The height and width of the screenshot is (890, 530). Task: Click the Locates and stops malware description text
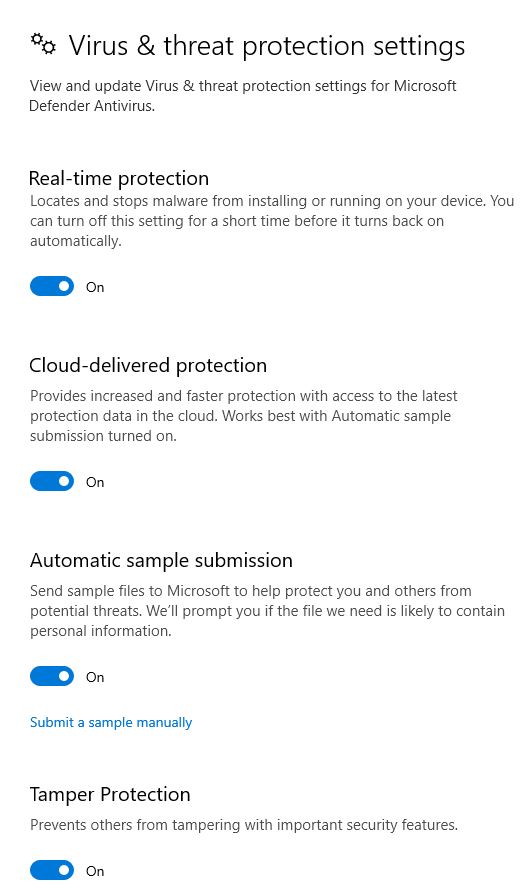click(272, 221)
